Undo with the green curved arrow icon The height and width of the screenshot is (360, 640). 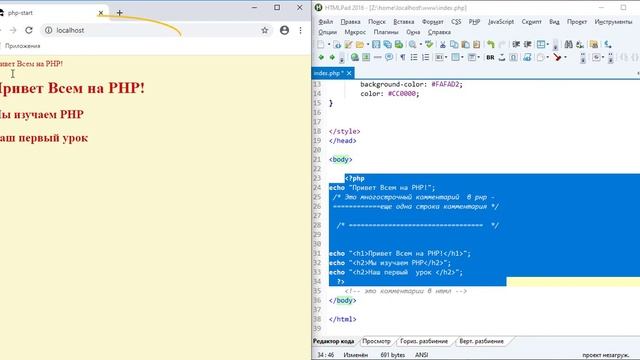tap(491, 44)
